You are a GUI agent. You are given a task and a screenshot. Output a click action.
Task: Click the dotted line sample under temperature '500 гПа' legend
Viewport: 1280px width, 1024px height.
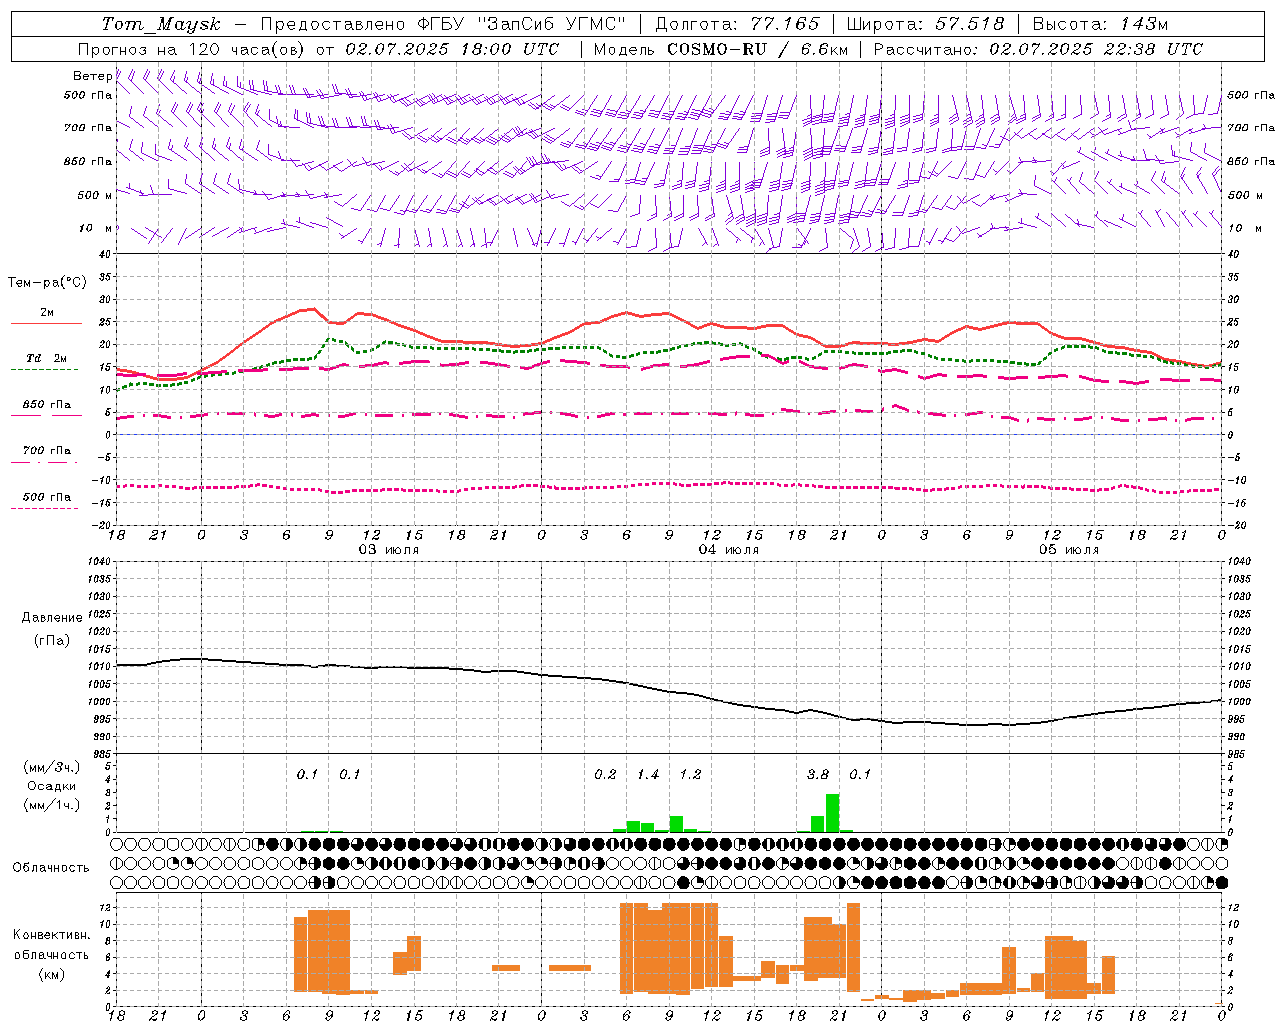(44, 508)
